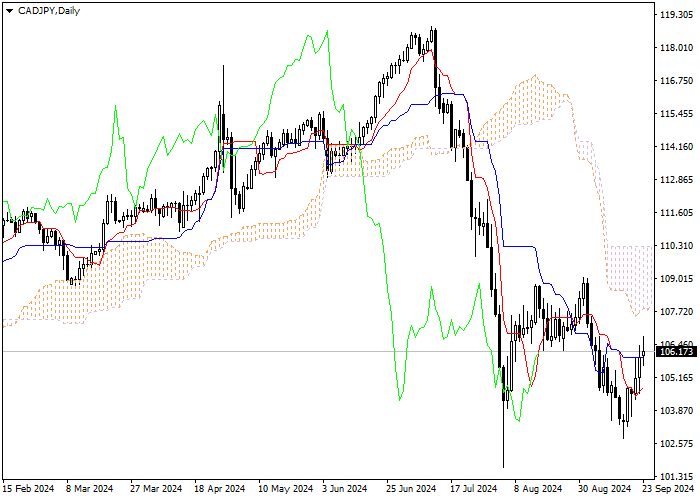Click date label 3 Jun 2024

click(345, 489)
